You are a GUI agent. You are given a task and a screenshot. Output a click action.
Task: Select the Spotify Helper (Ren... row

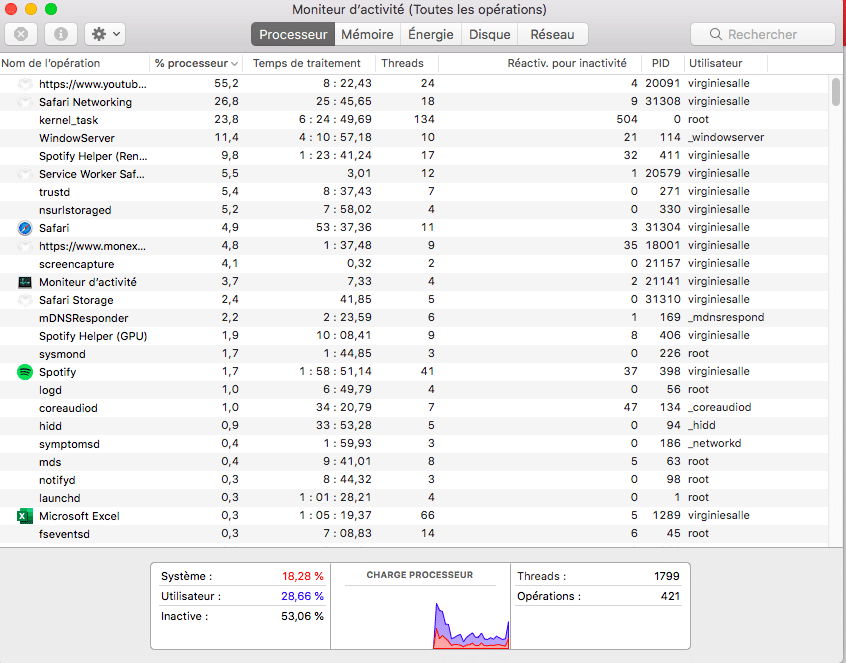click(x=414, y=155)
